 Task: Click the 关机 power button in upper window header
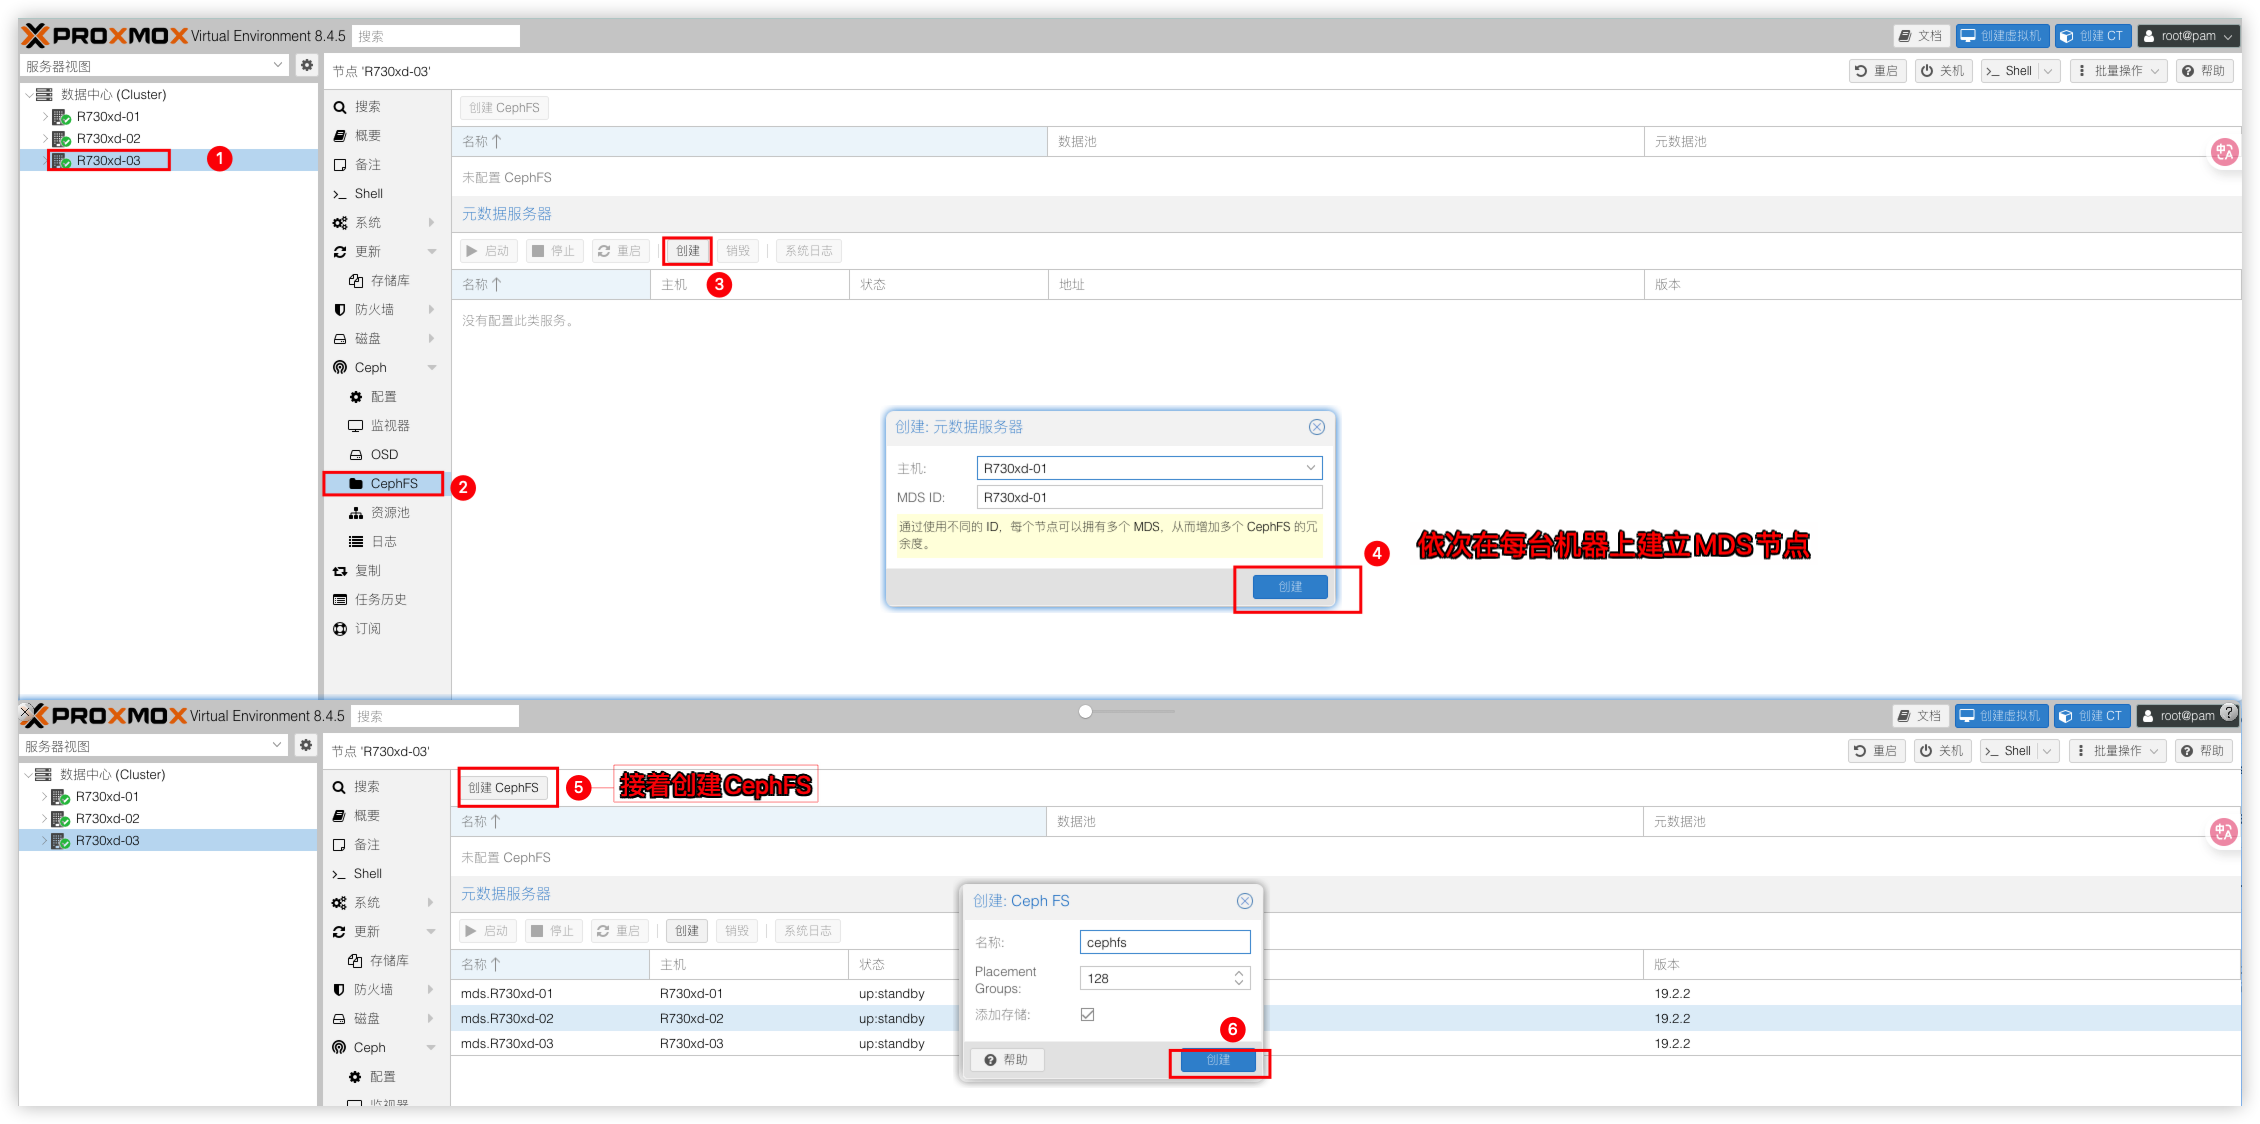[1943, 71]
